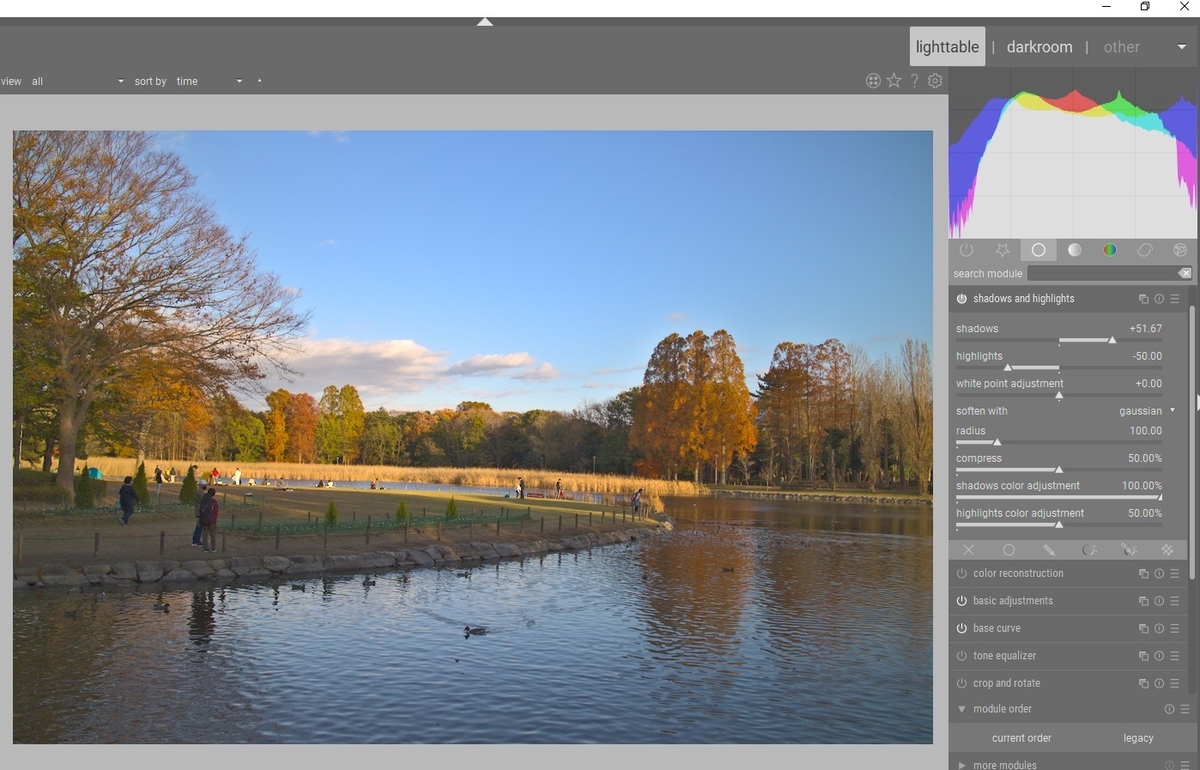This screenshot has height=770, width=1200.
Task: Open the help question mark
Action: pyautogui.click(x=914, y=81)
